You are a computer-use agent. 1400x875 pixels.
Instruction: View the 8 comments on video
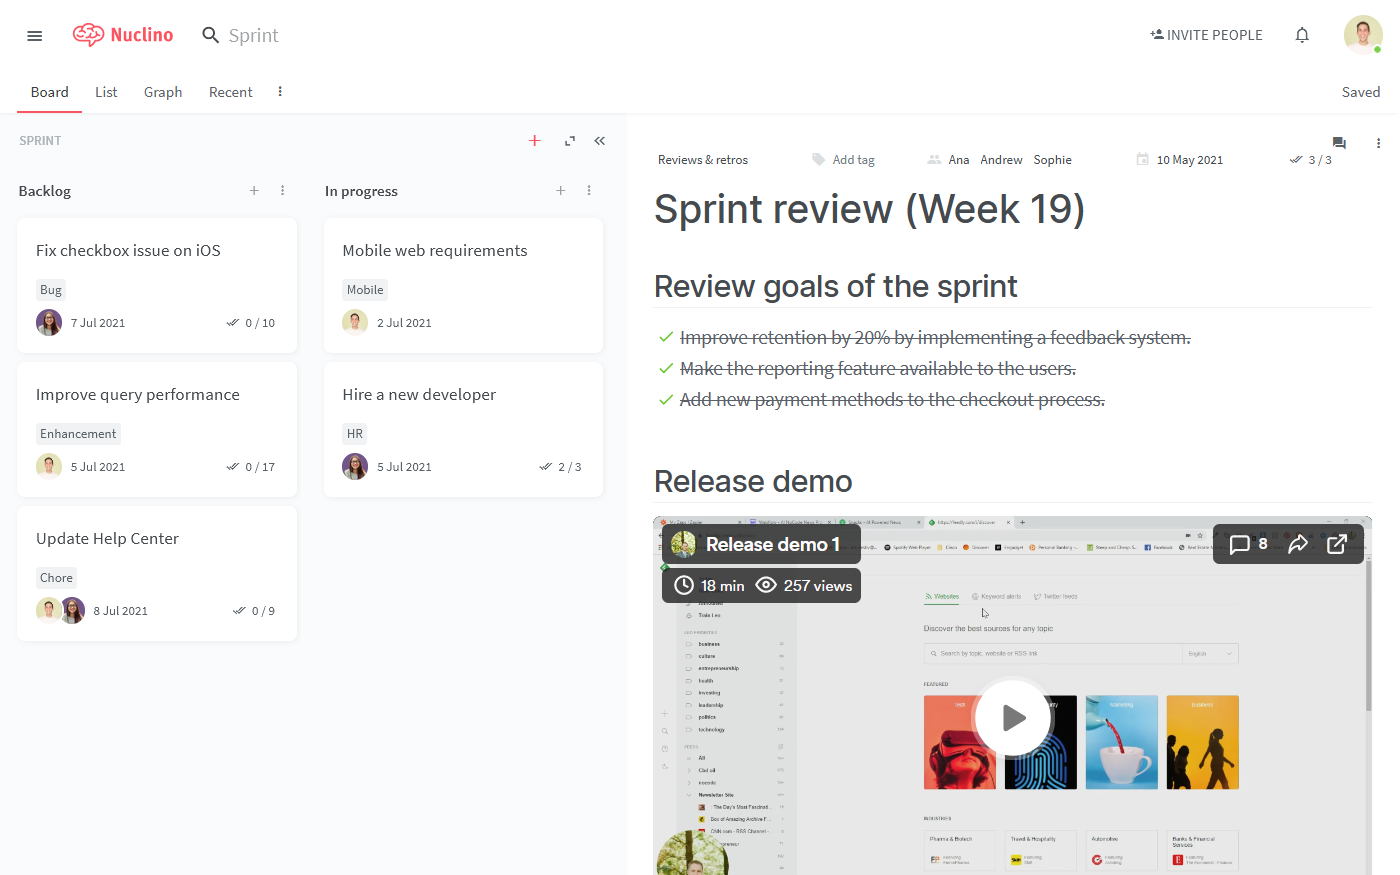point(1248,544)
